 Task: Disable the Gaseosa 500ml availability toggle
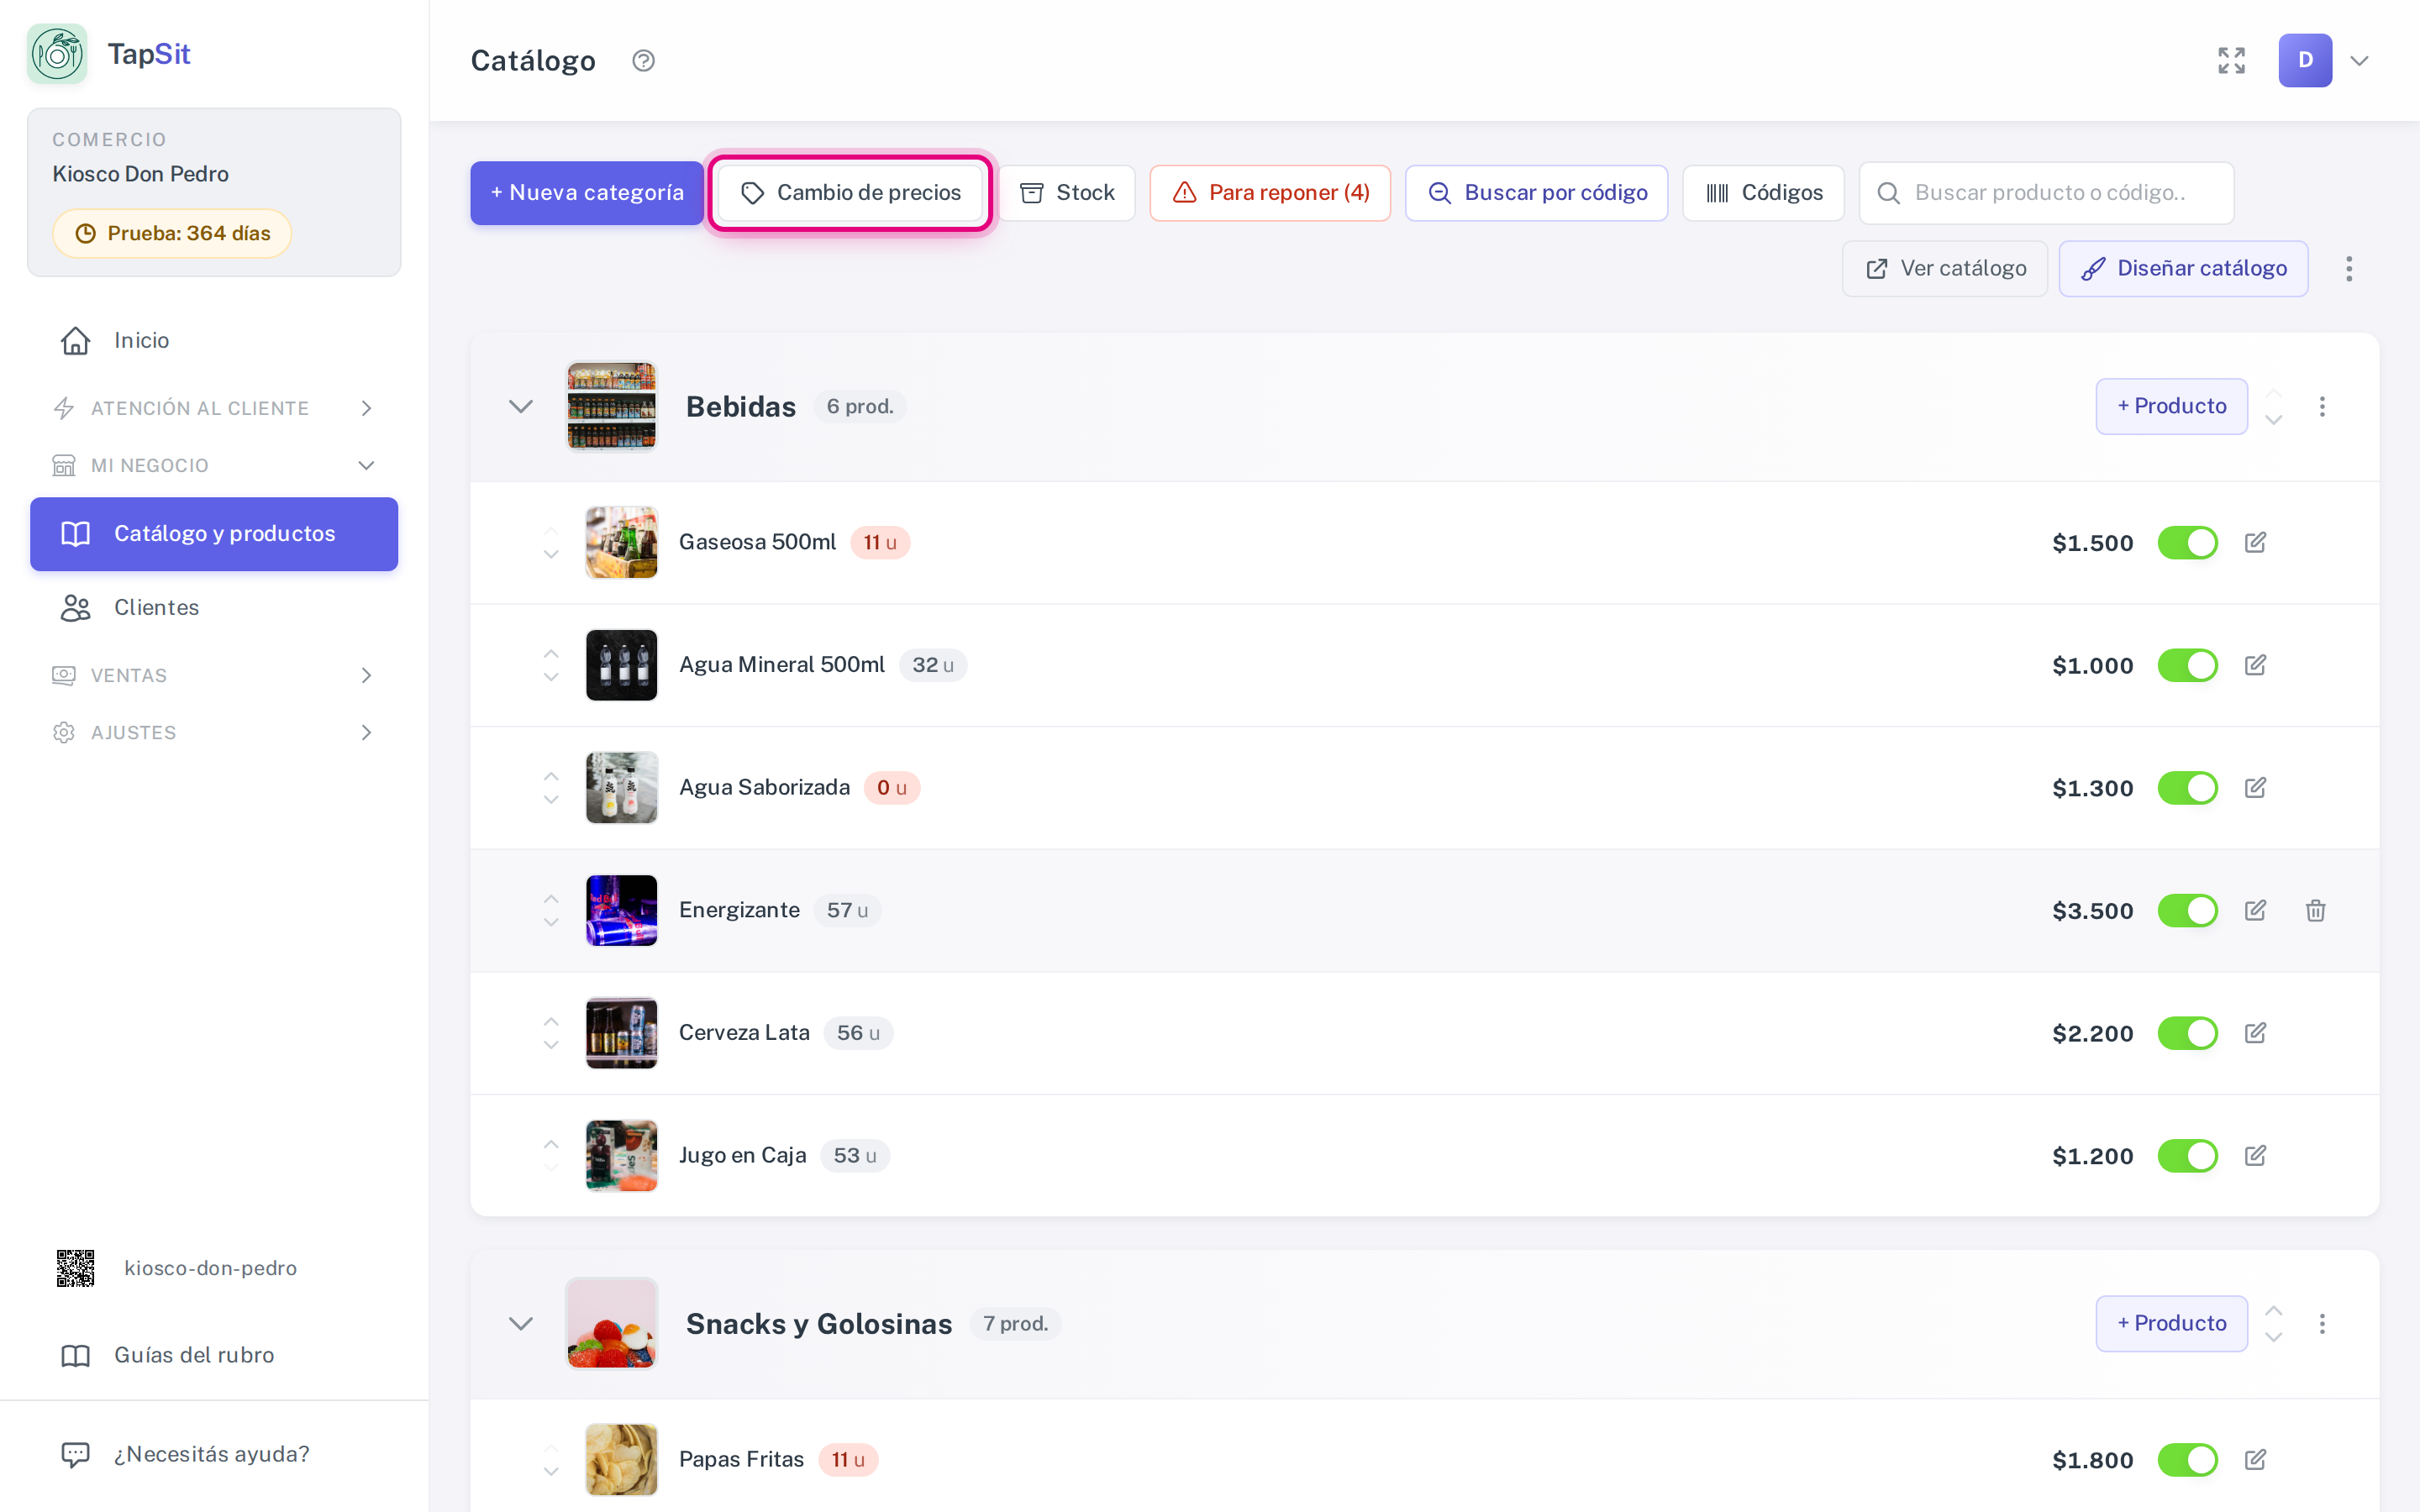2187,543
